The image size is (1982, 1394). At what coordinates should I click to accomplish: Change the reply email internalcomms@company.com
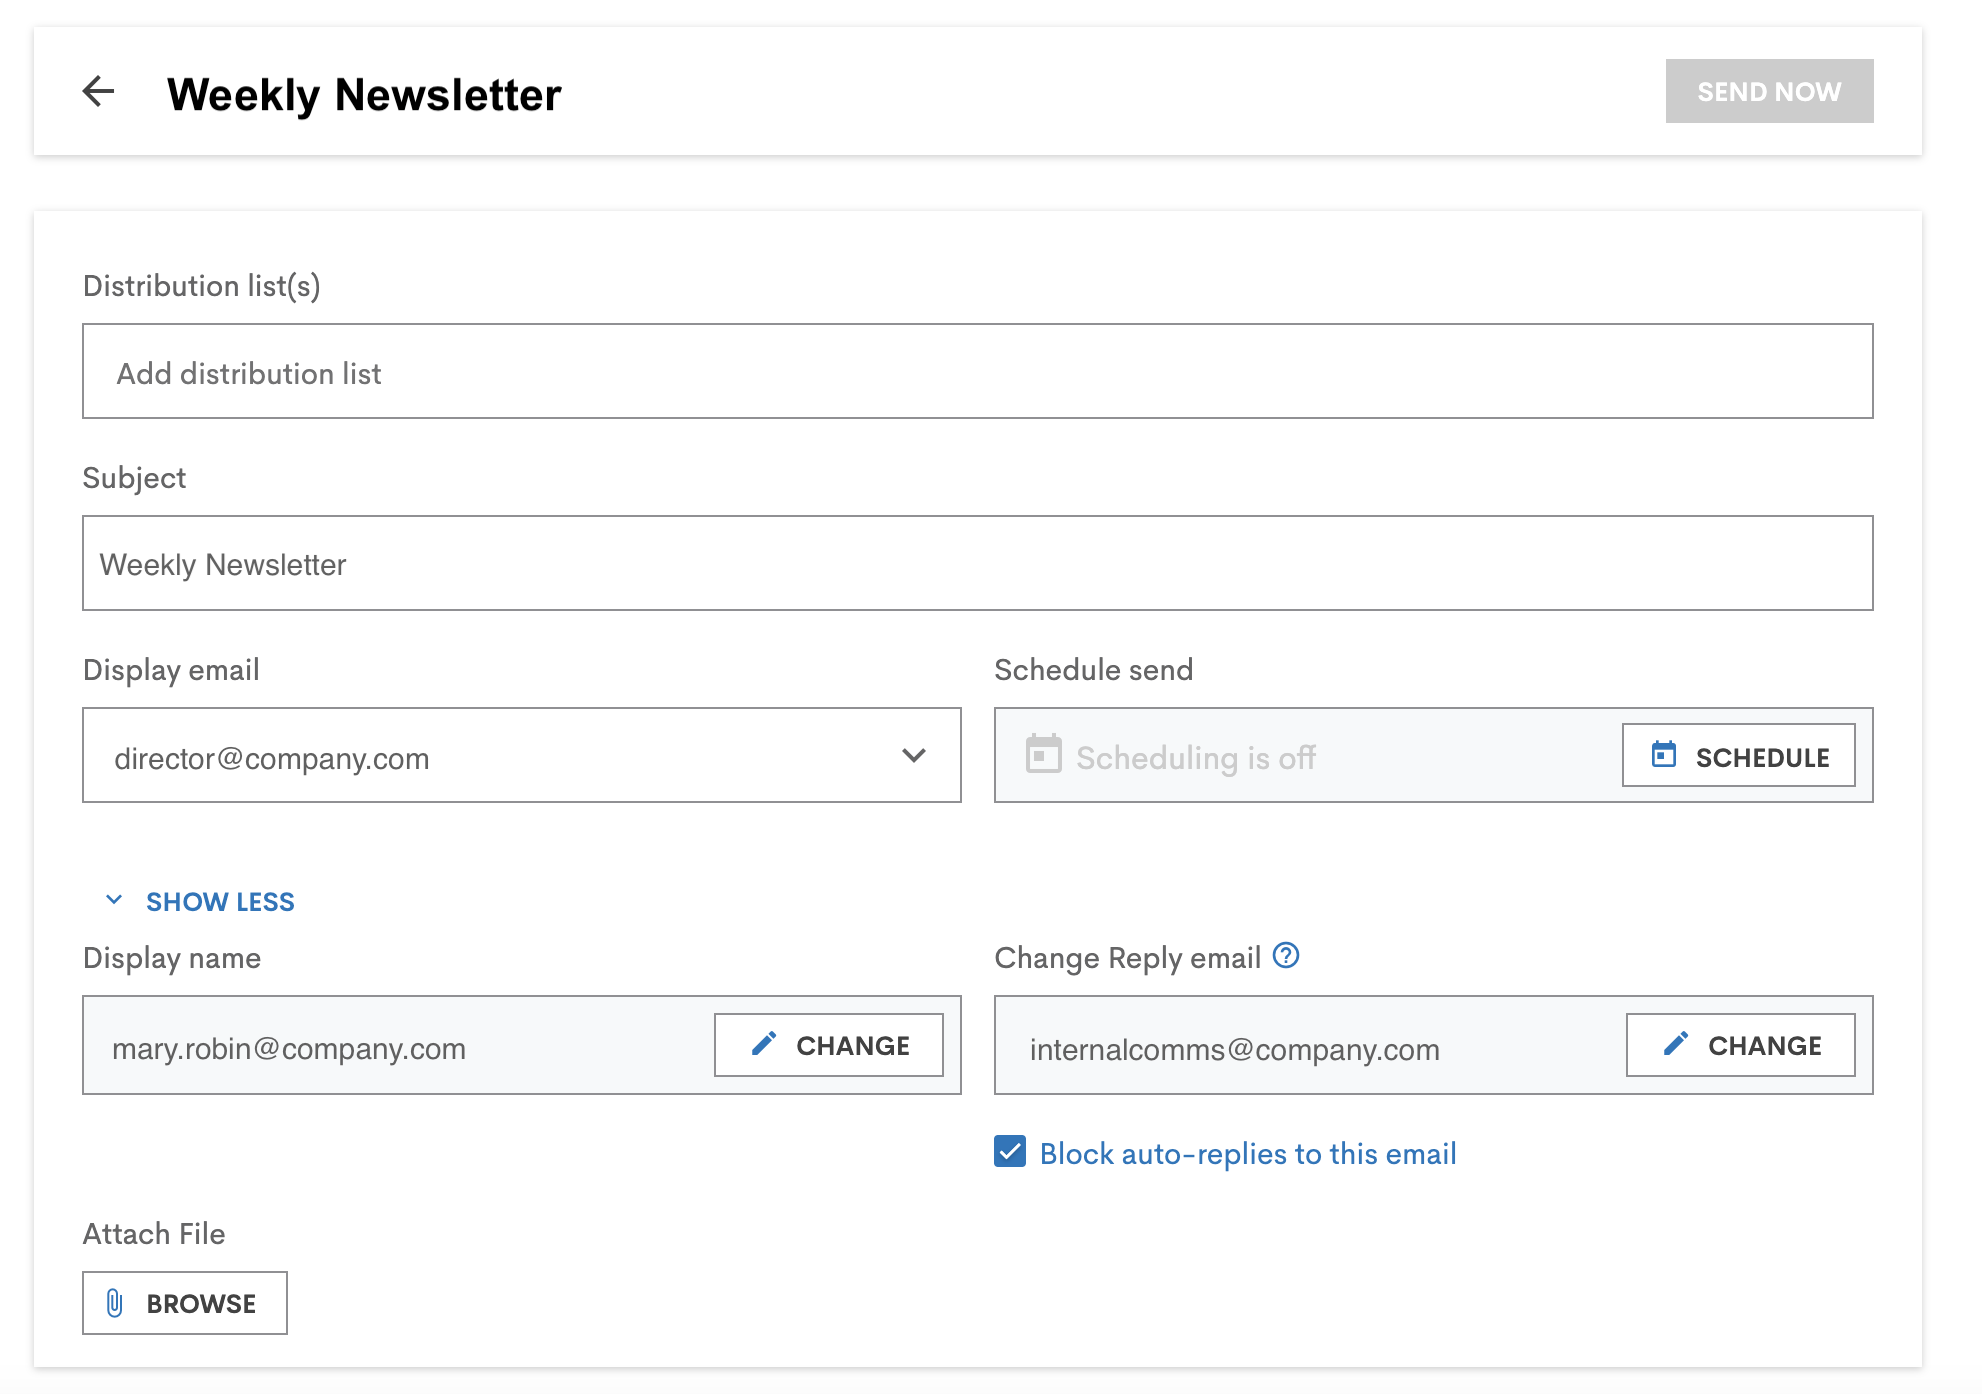[1741, 1044]
